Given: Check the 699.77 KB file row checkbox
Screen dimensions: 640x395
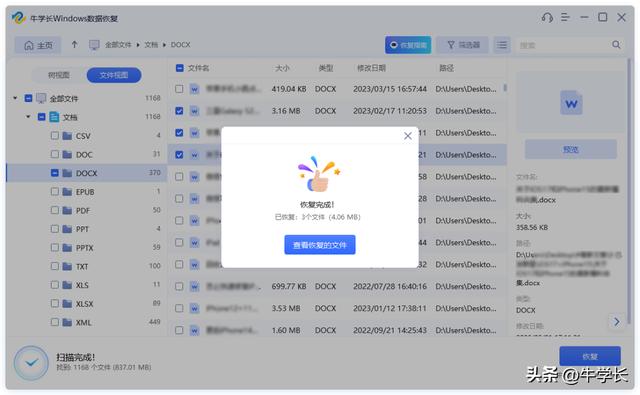Looking at the screenshot, I should 179,286.
